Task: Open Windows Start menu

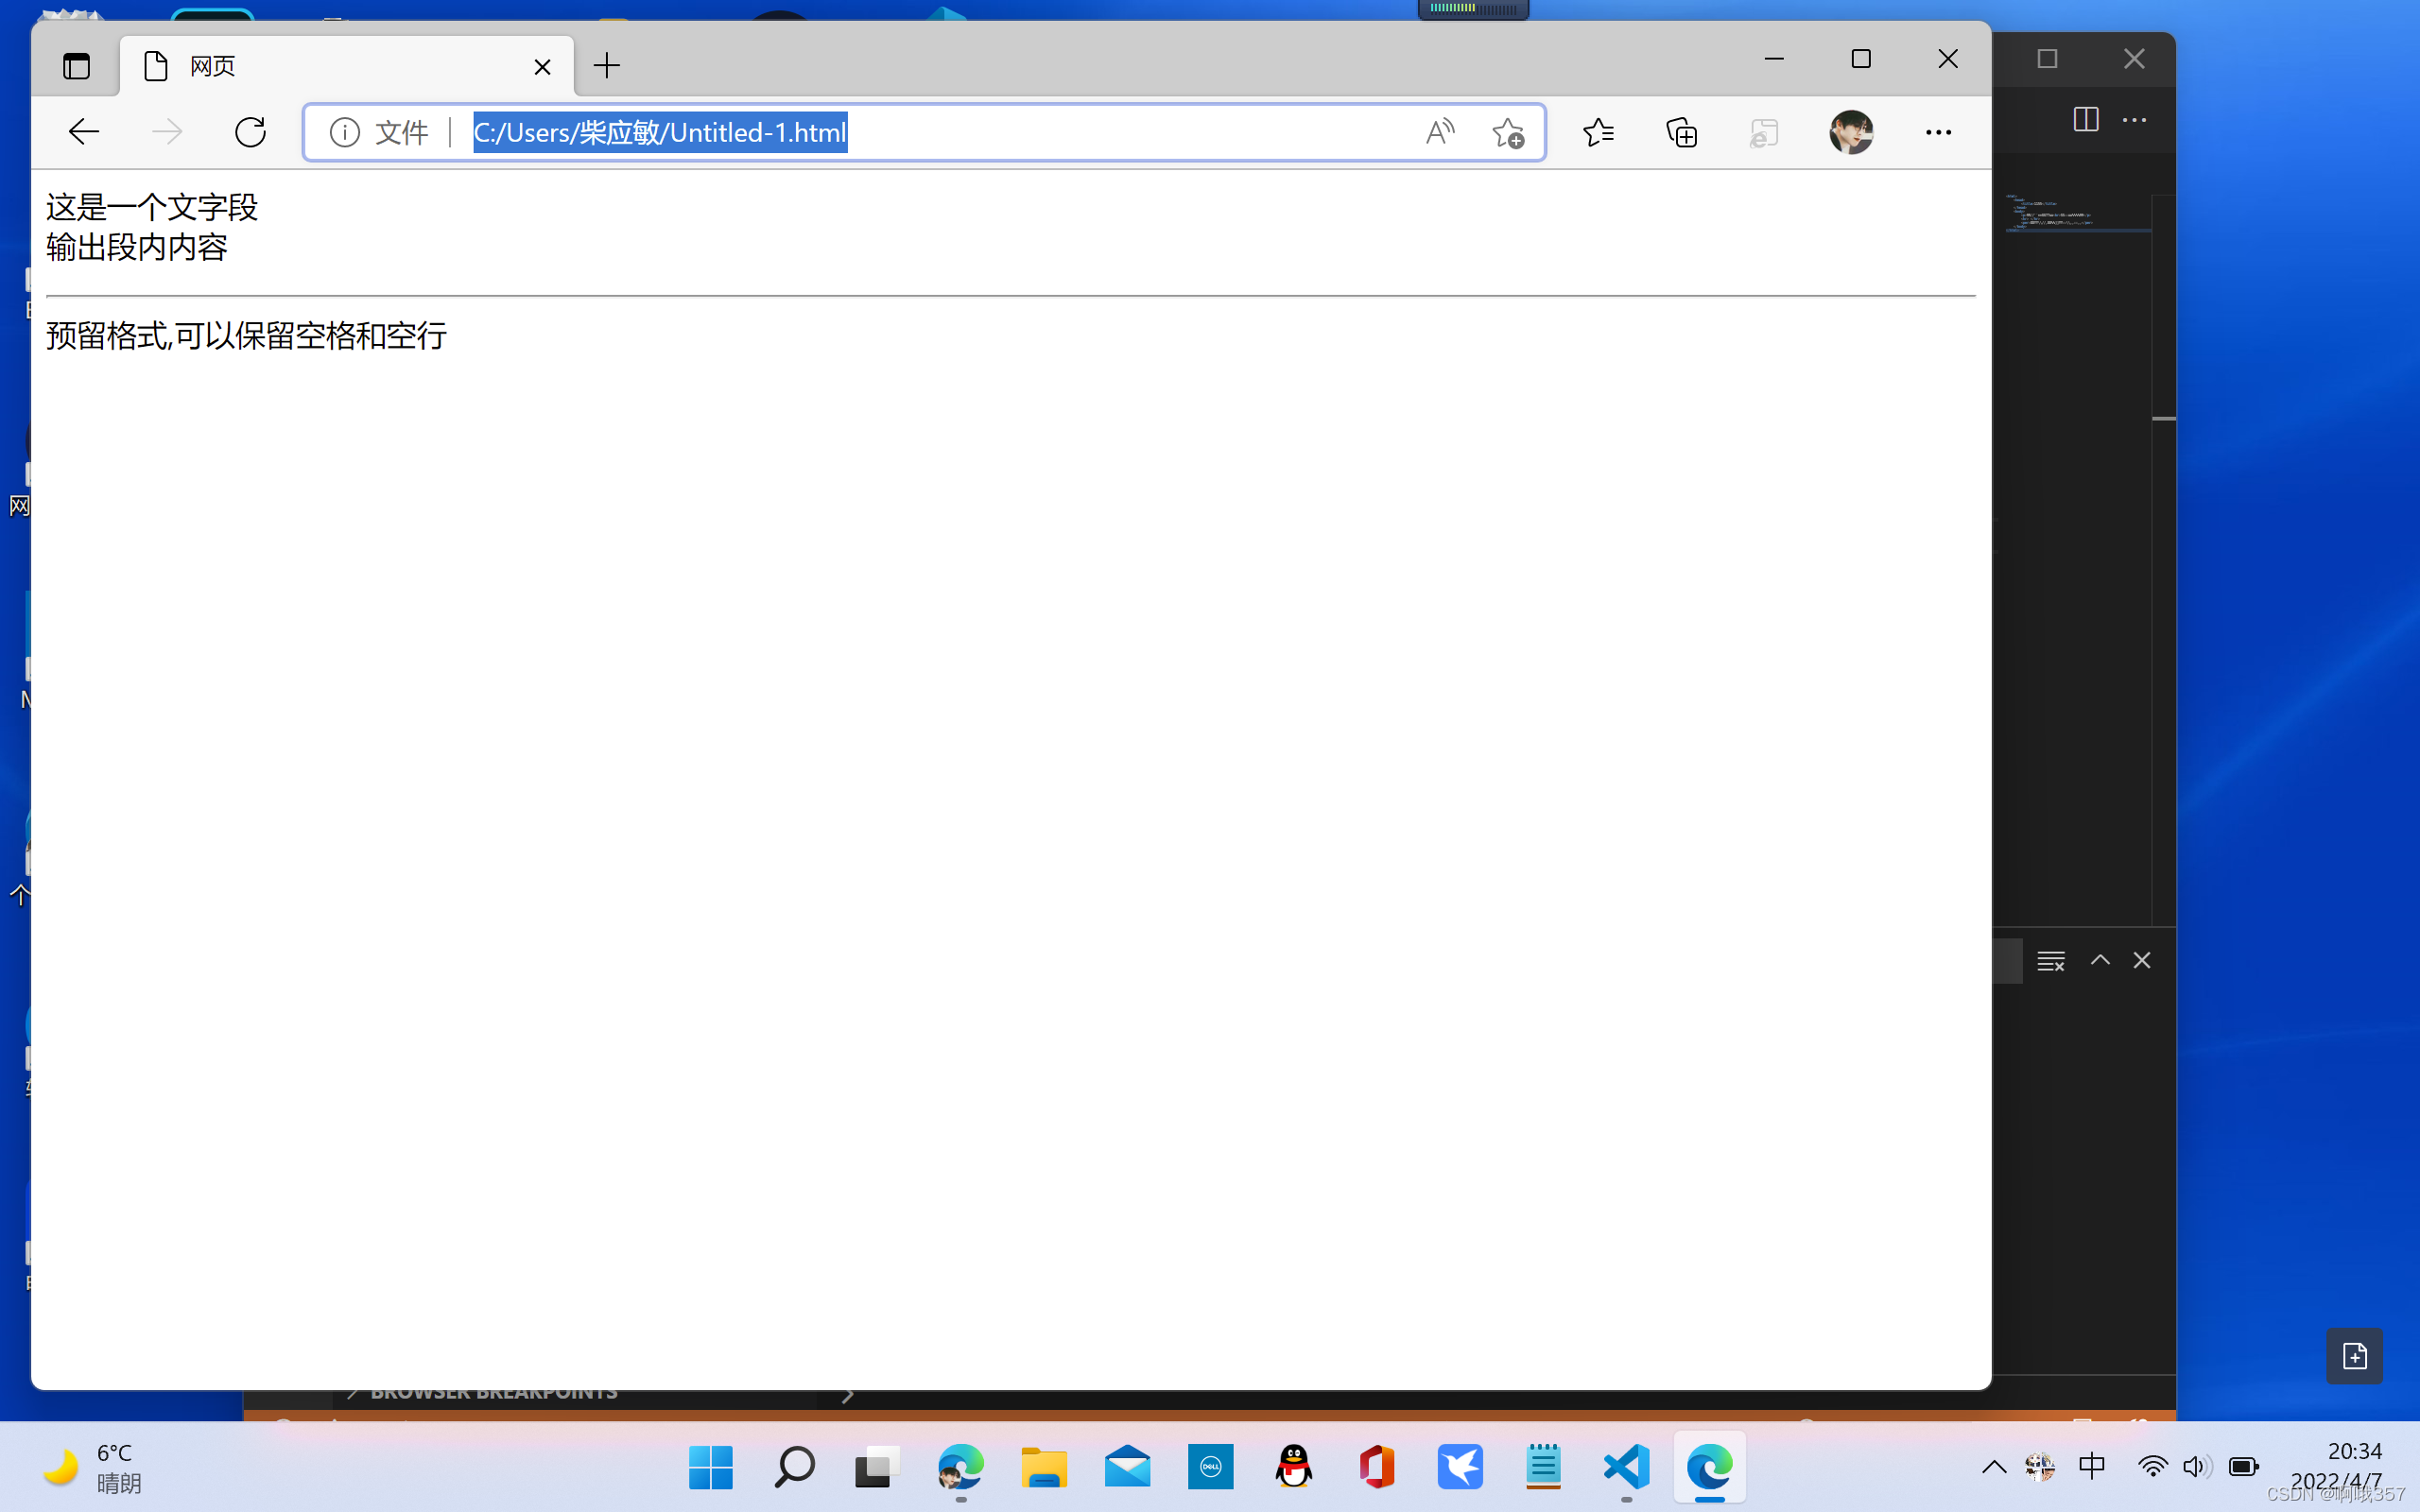Action: pyautogui.click(x=711, y=1467)
